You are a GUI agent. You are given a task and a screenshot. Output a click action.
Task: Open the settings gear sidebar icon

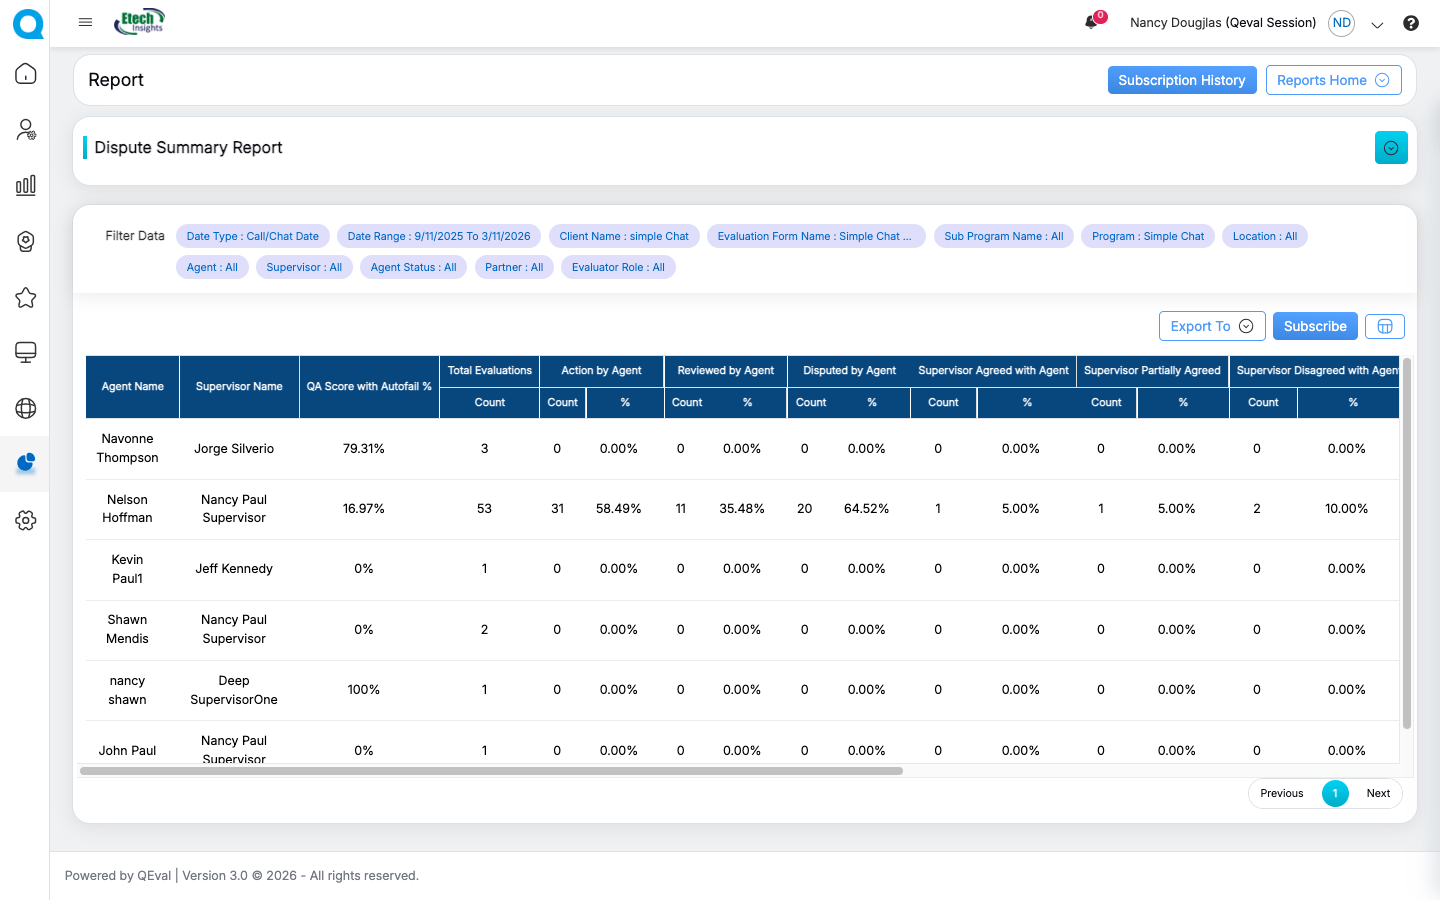point(26,520)
